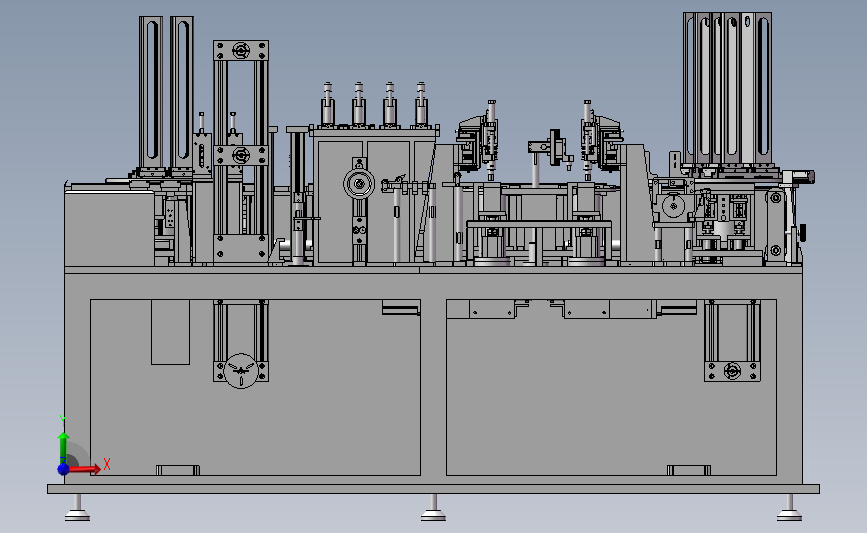The image size is (867, 533).
Task: Select the fourth of four top cylinders
Action: [x=421, y=105]
